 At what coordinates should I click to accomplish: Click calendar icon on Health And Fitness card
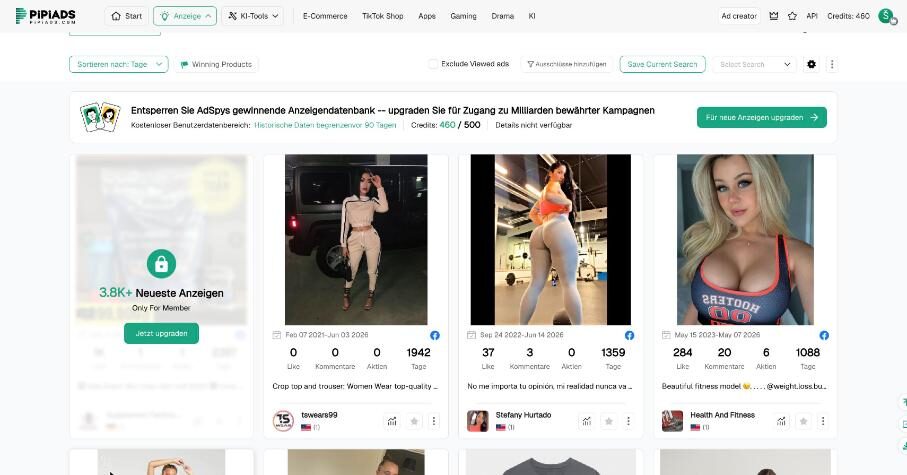click(666, 335)
